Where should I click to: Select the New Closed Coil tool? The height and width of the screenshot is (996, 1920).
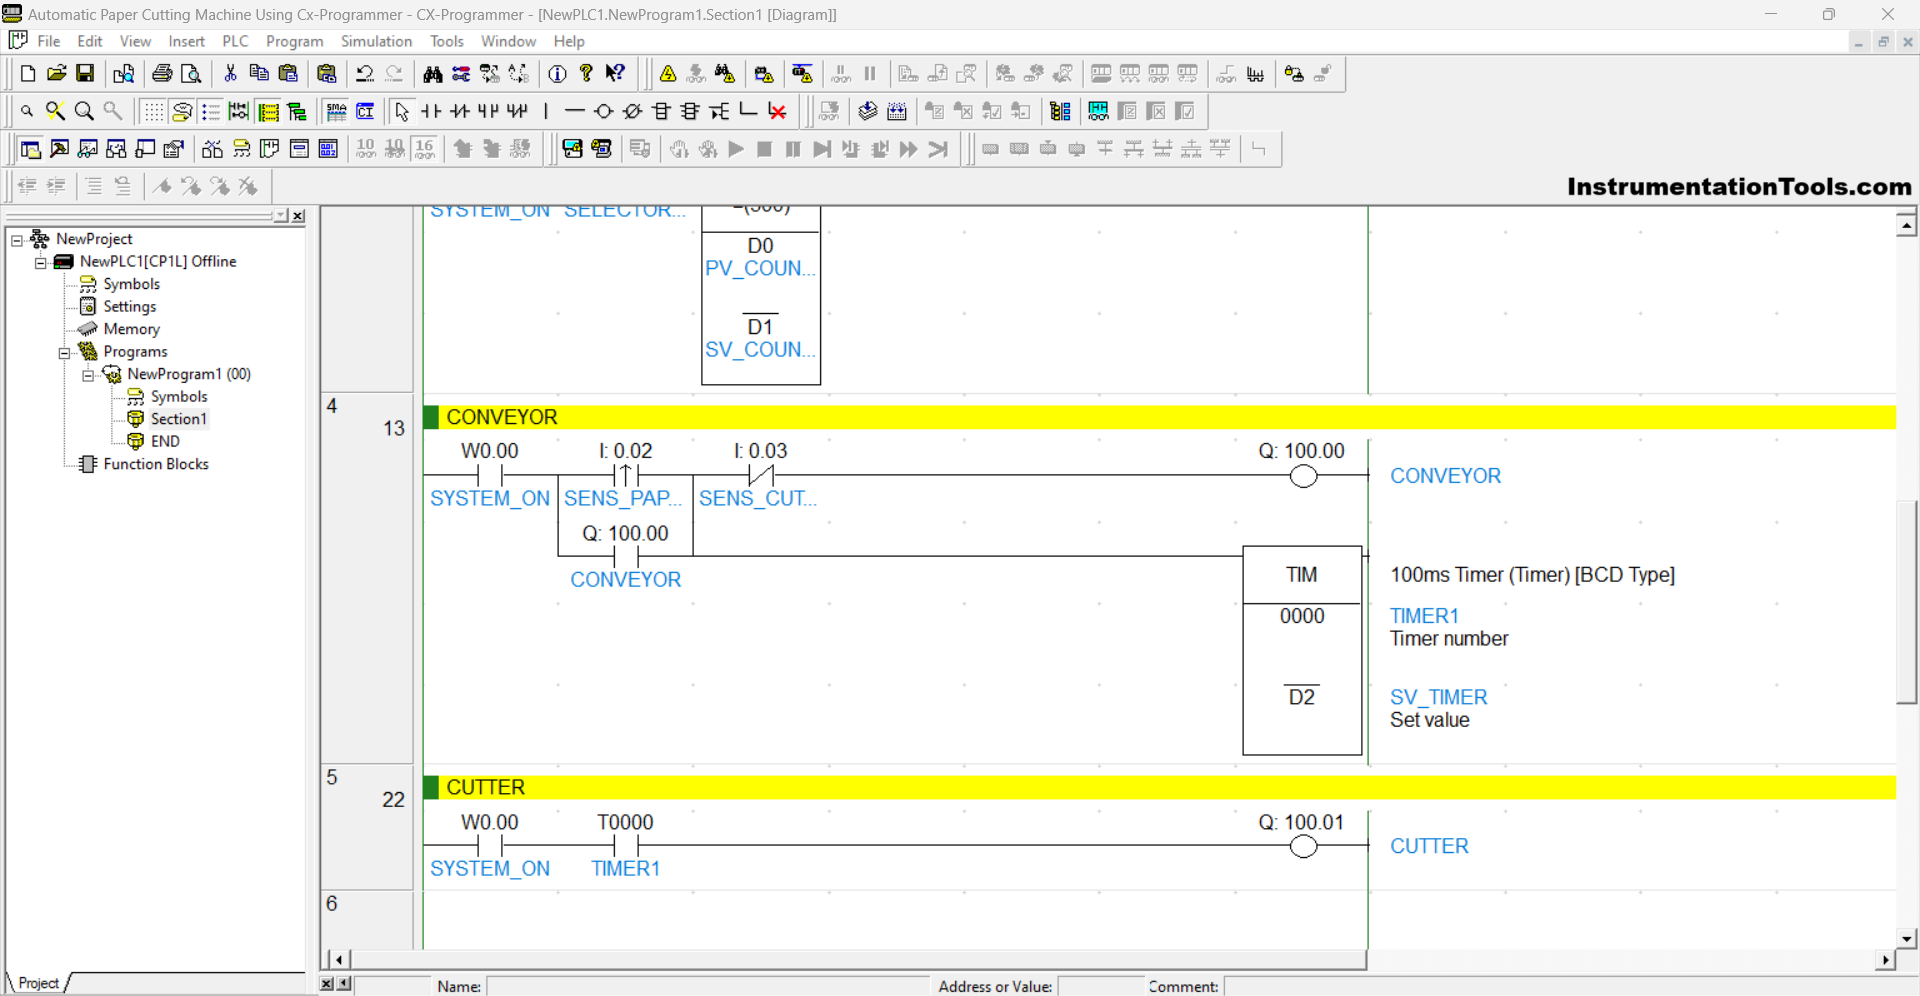[x=632, y=111]
